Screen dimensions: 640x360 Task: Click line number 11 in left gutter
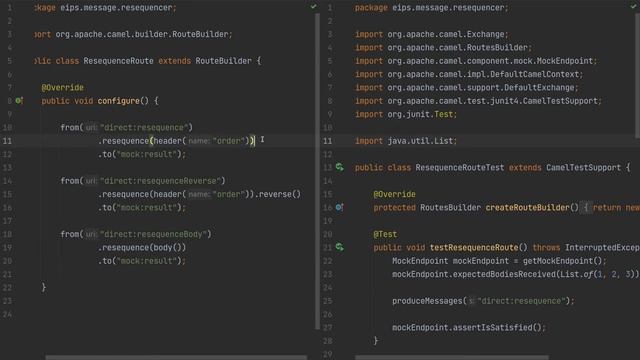[7, 141]
